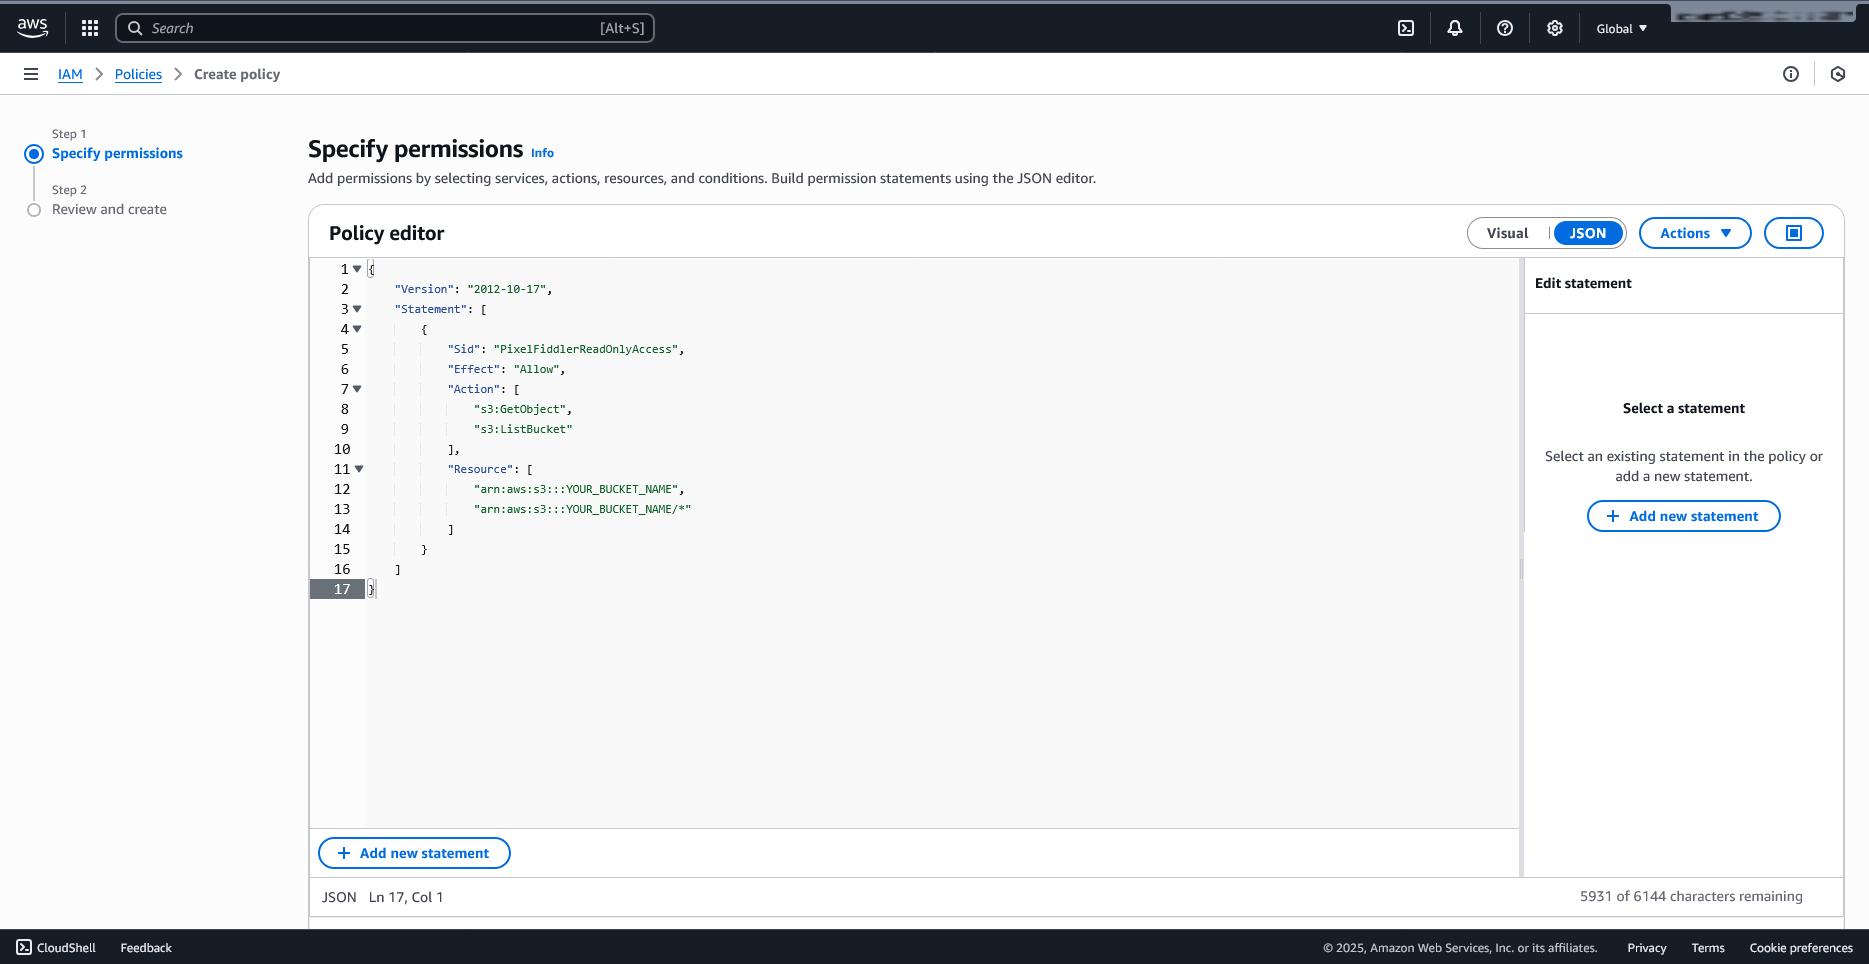Open the help question mark icon

pyautogui.click(x=1505, y=28)
